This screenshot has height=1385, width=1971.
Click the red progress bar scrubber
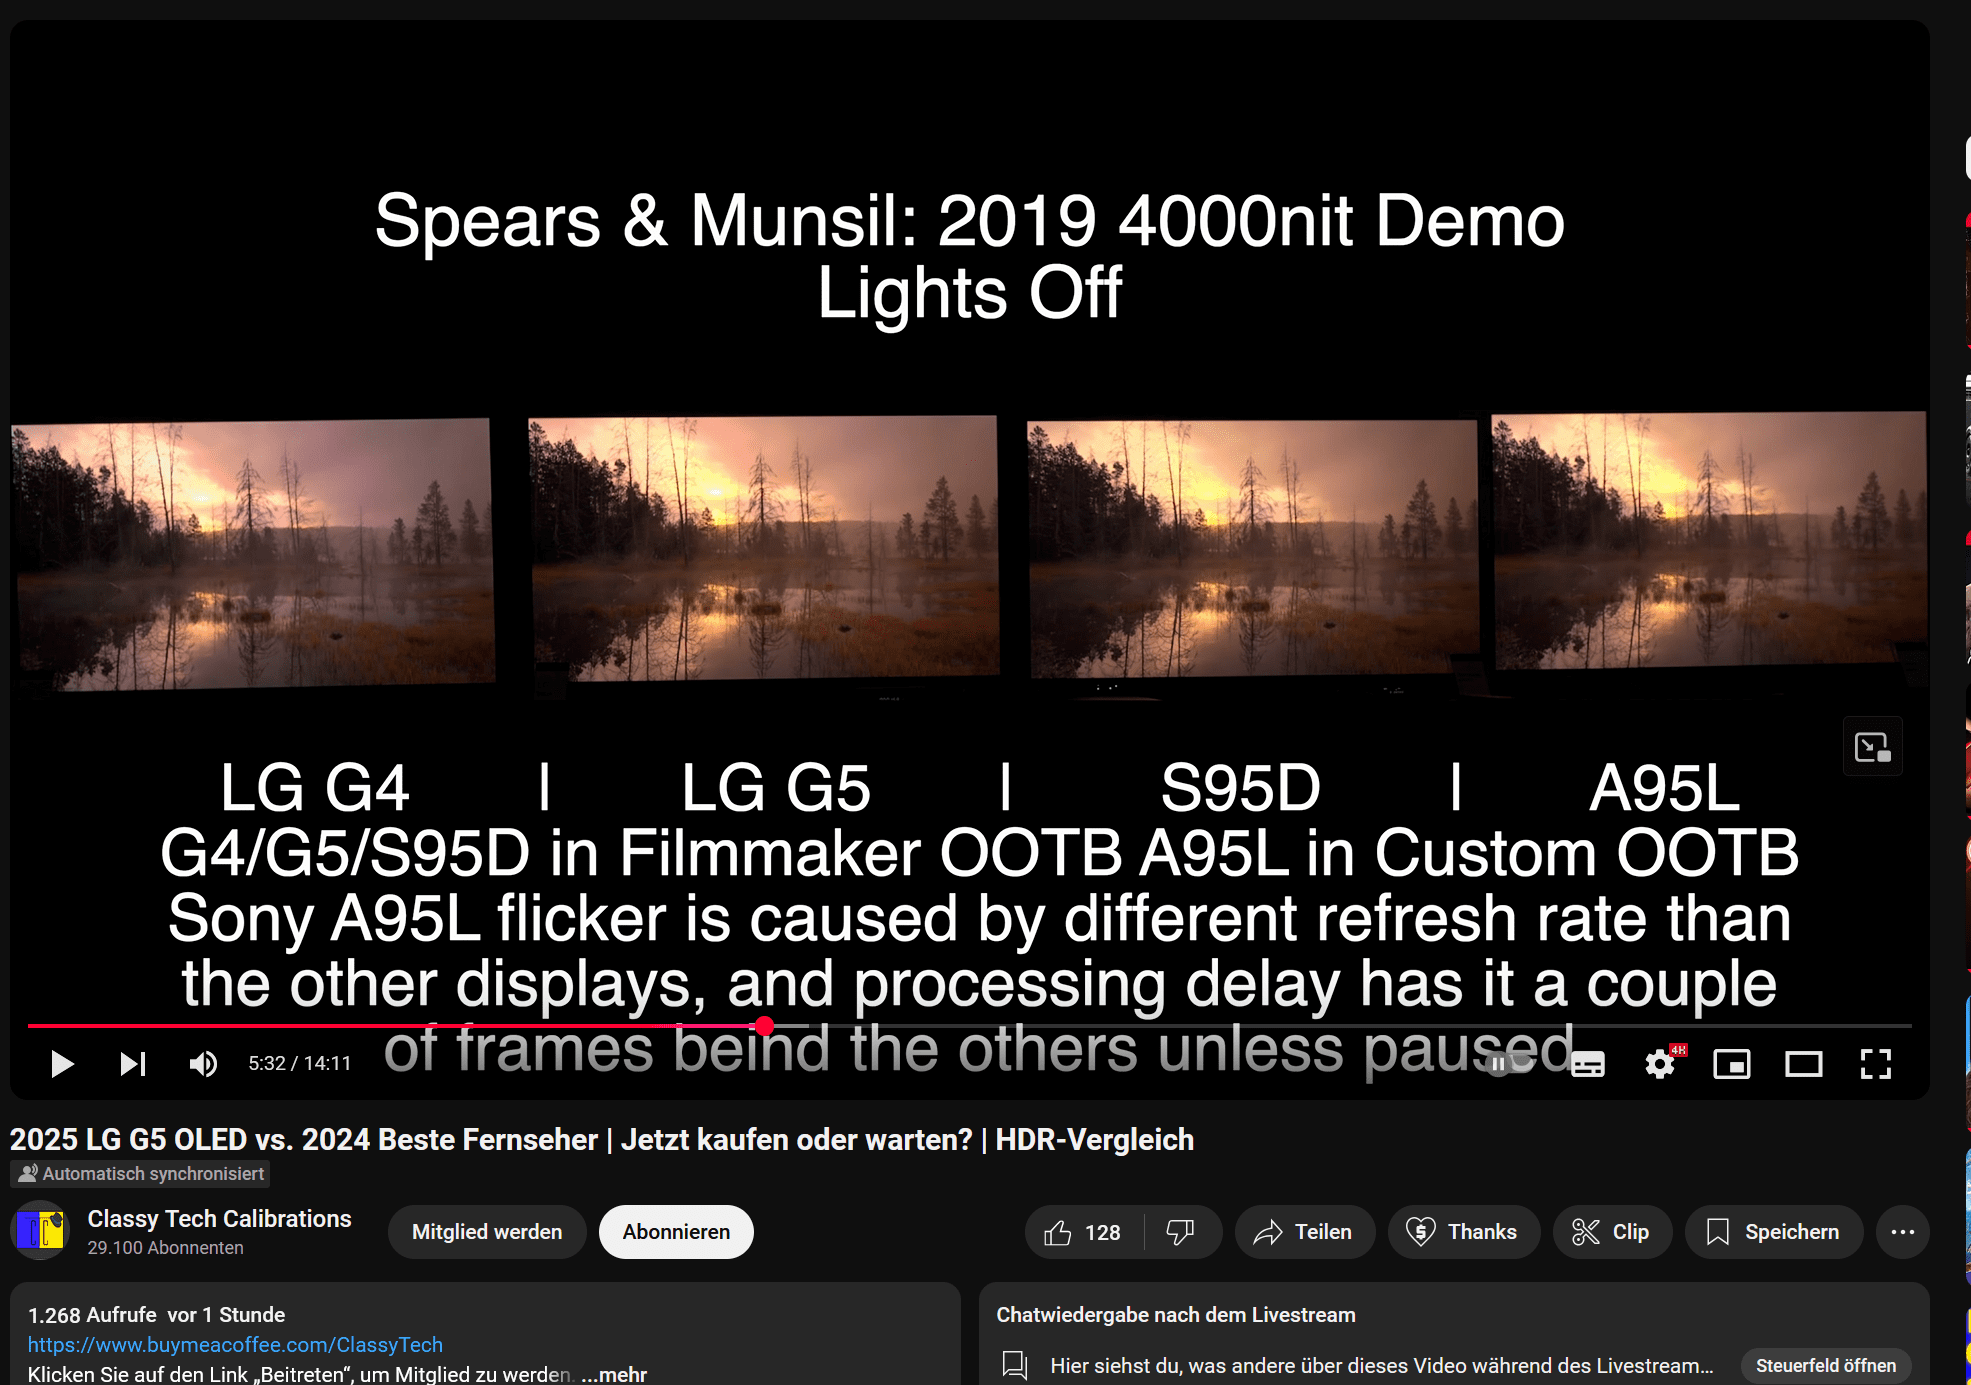point(765,1026)
